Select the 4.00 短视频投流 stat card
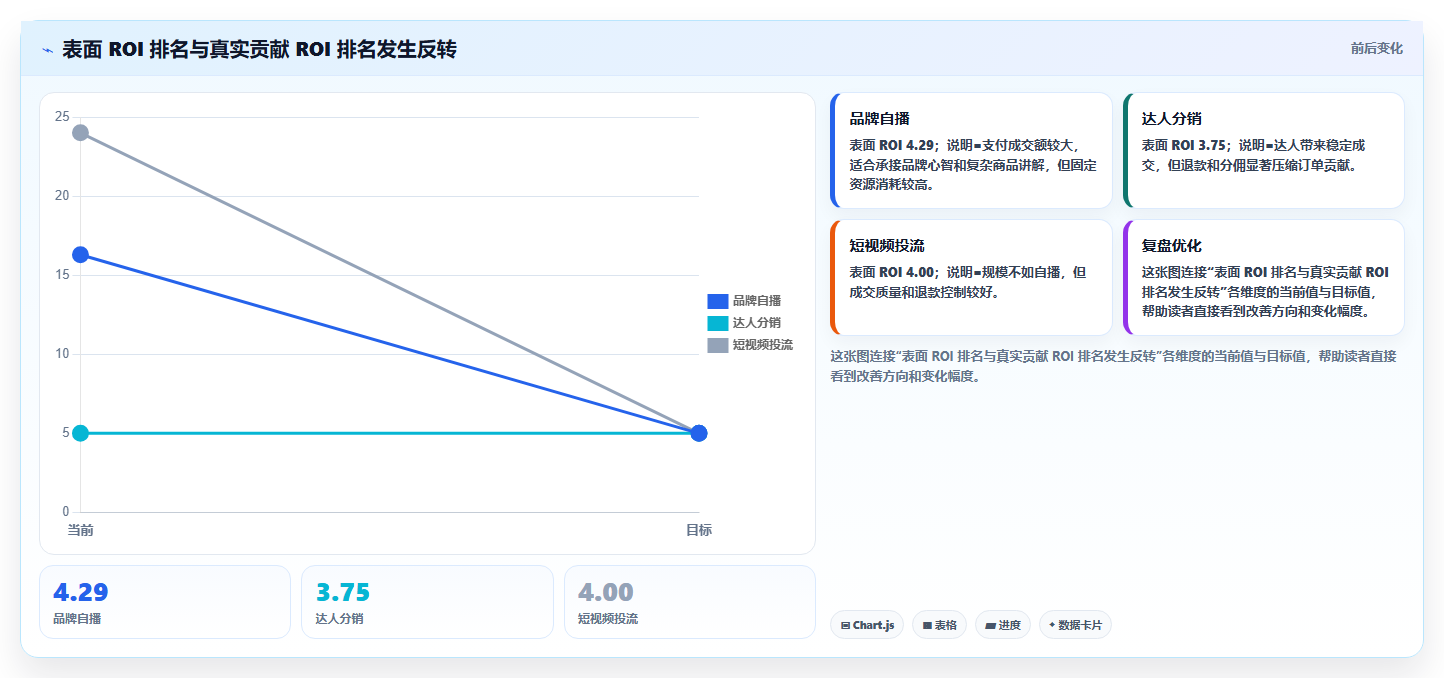 point(690,602)
